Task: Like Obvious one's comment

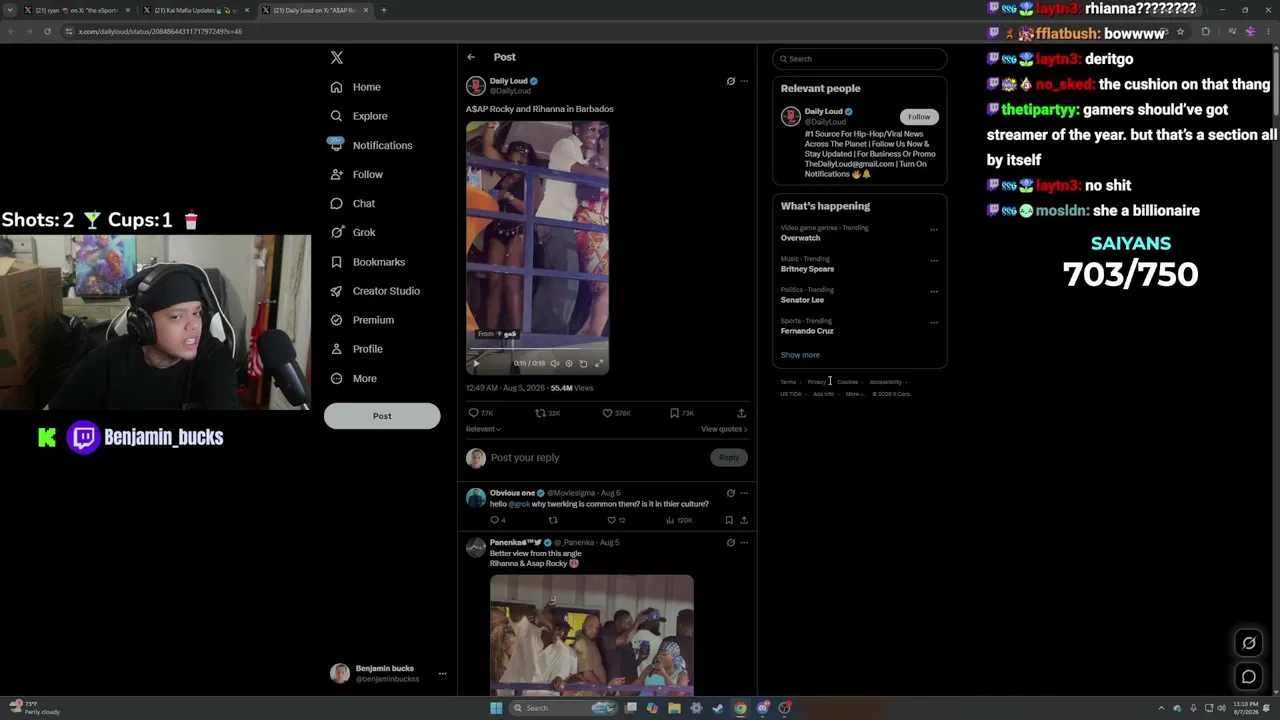Action: 616,520
